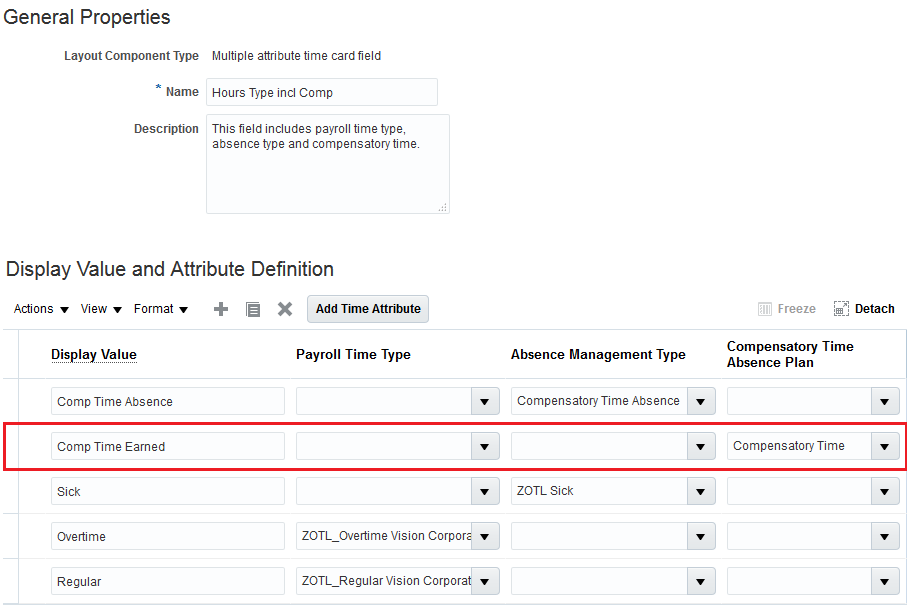Click the Name input field
The width and height of the screenshot is (907, 607).
coord(321,92)
